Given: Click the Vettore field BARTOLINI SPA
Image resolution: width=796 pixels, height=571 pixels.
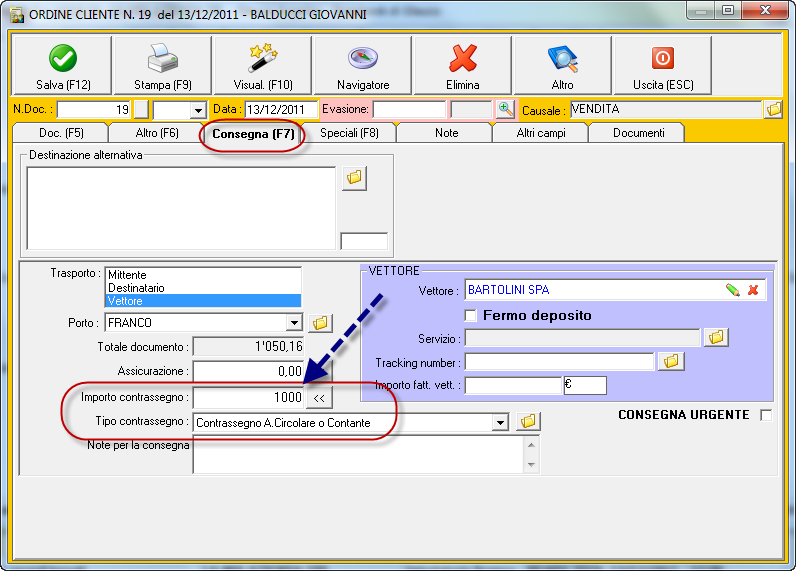Looking at the screenshot, I should point(594,290).
